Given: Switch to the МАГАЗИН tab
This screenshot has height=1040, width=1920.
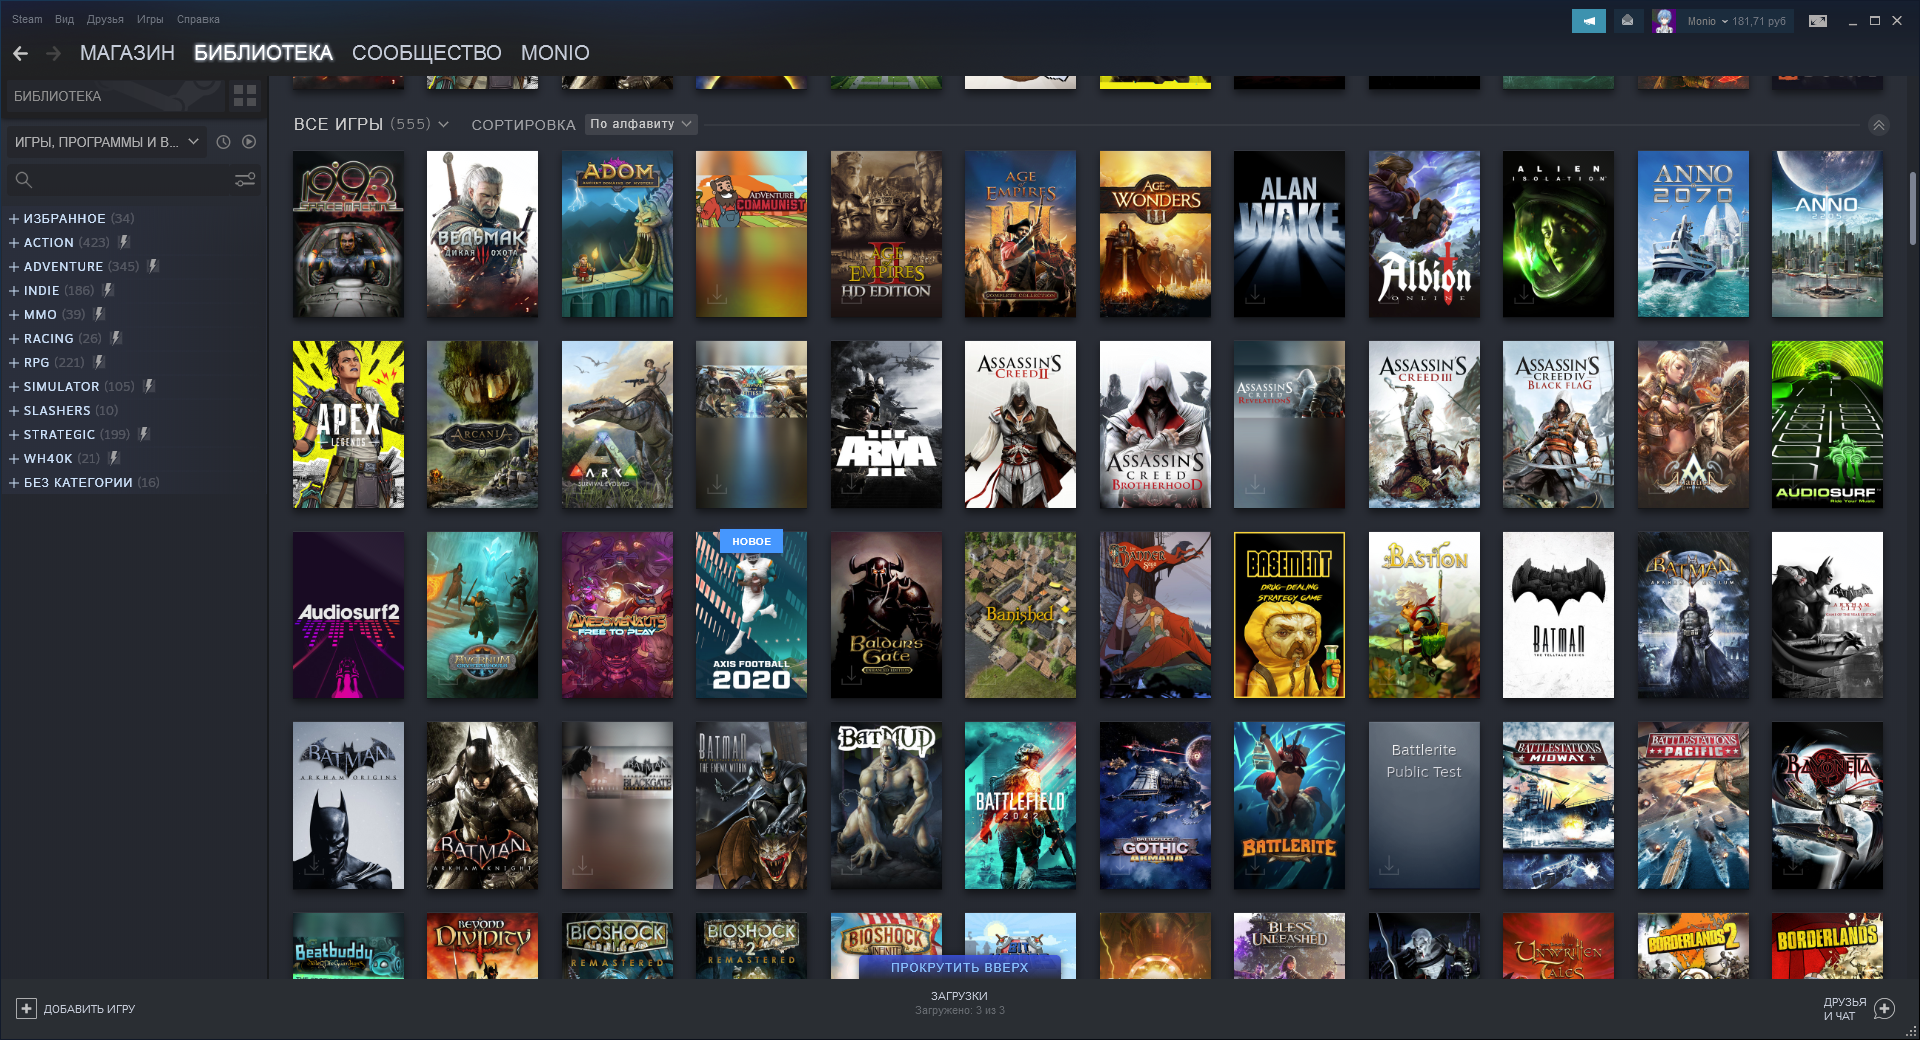Looking at the screenshot, I should (x=127, y=53).
